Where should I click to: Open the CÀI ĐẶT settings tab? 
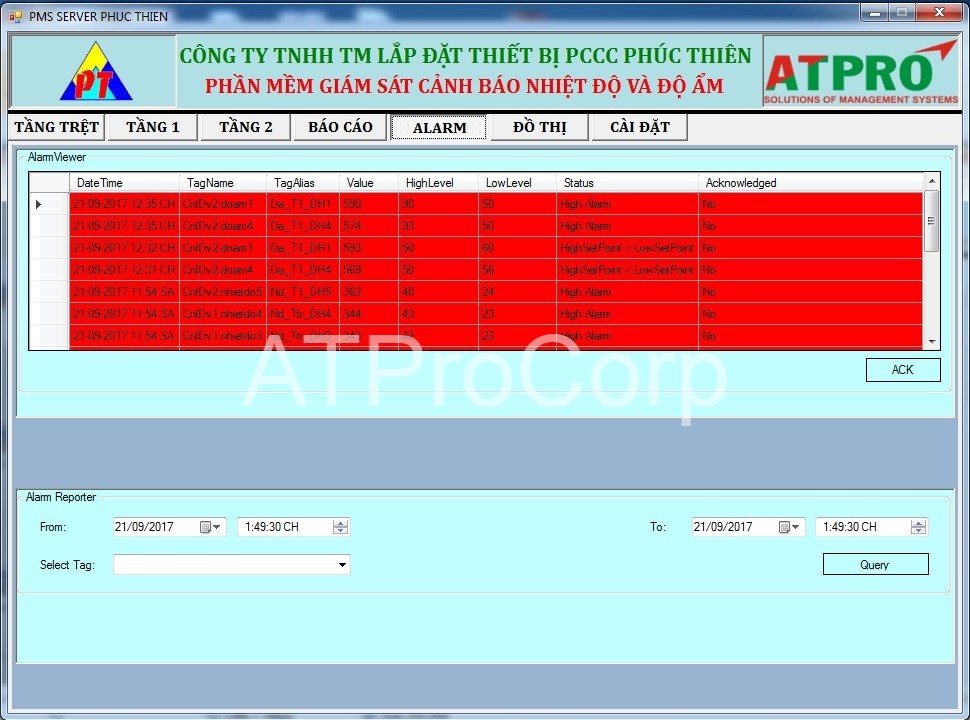click(x=640, y=127)
